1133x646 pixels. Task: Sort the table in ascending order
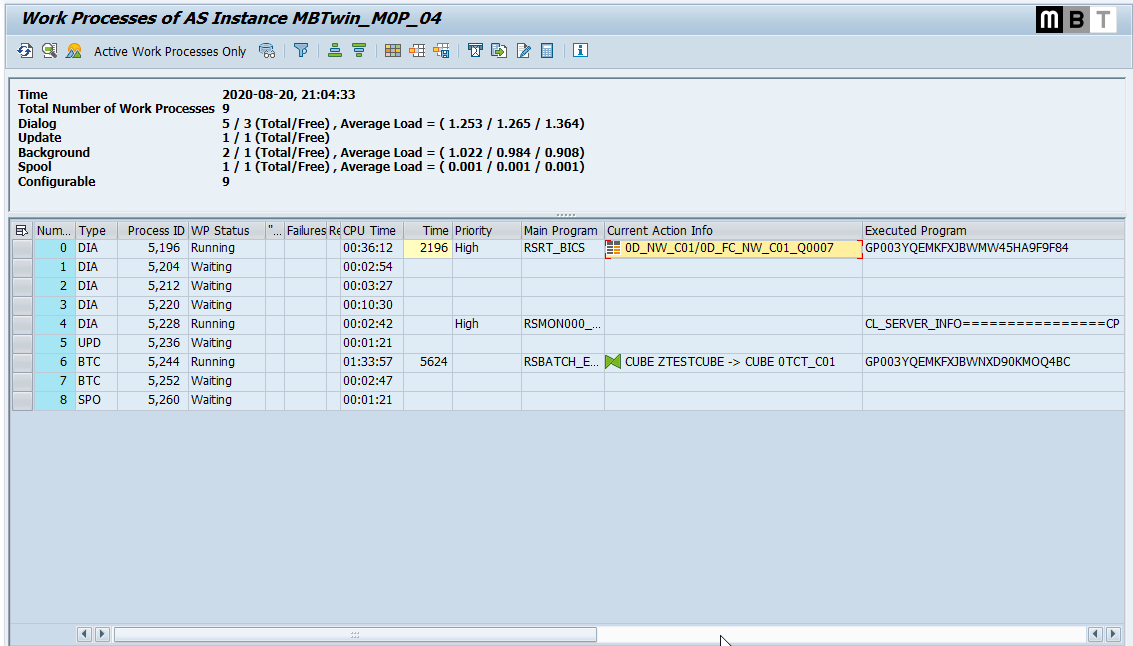pos(334,50)
